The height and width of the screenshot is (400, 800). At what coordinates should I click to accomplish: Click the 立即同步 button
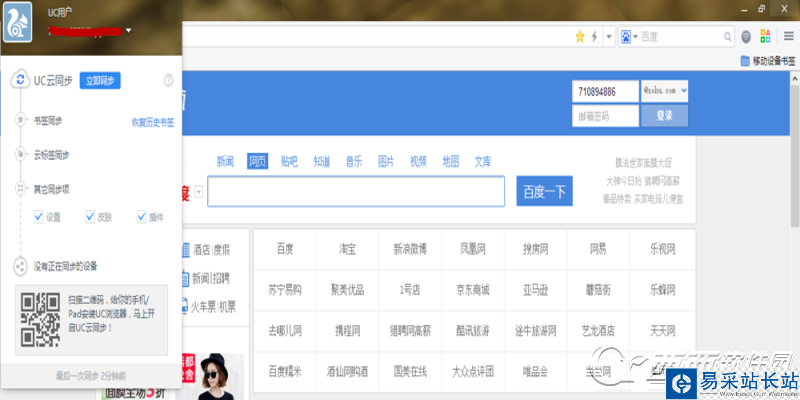pos(100,81)
